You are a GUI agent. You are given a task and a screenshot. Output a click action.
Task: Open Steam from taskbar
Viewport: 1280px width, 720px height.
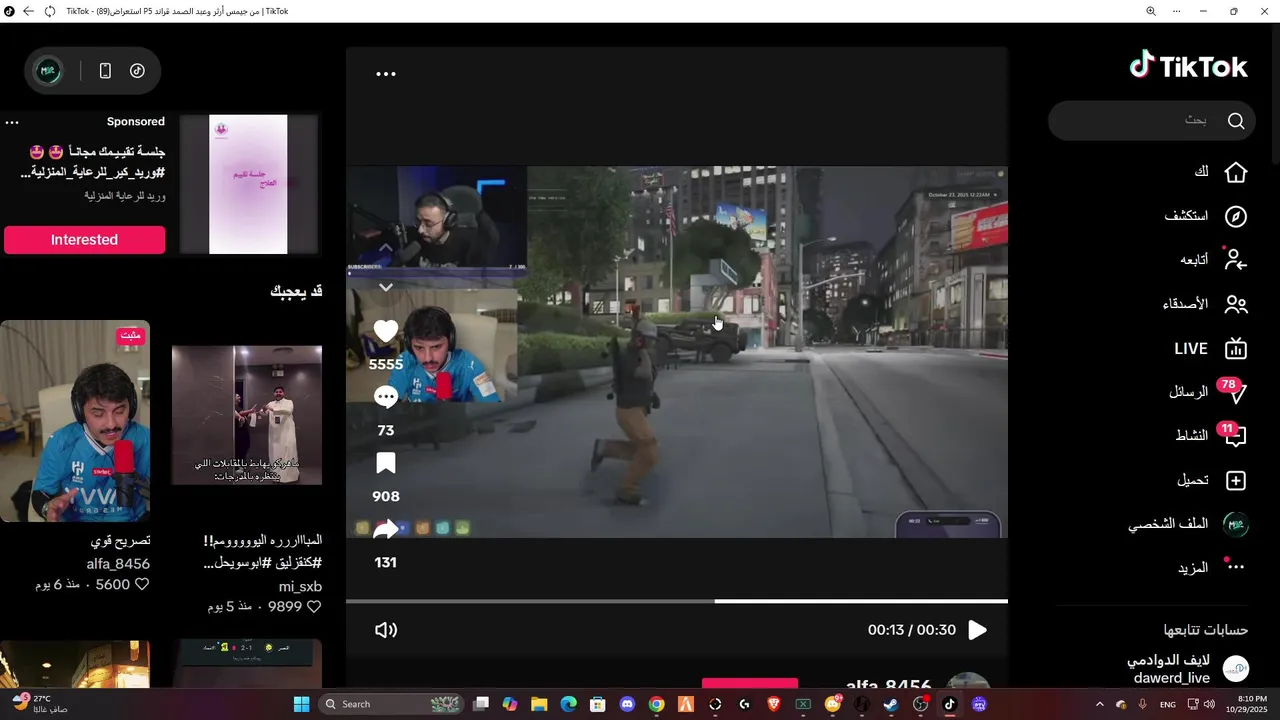(891, 704)
